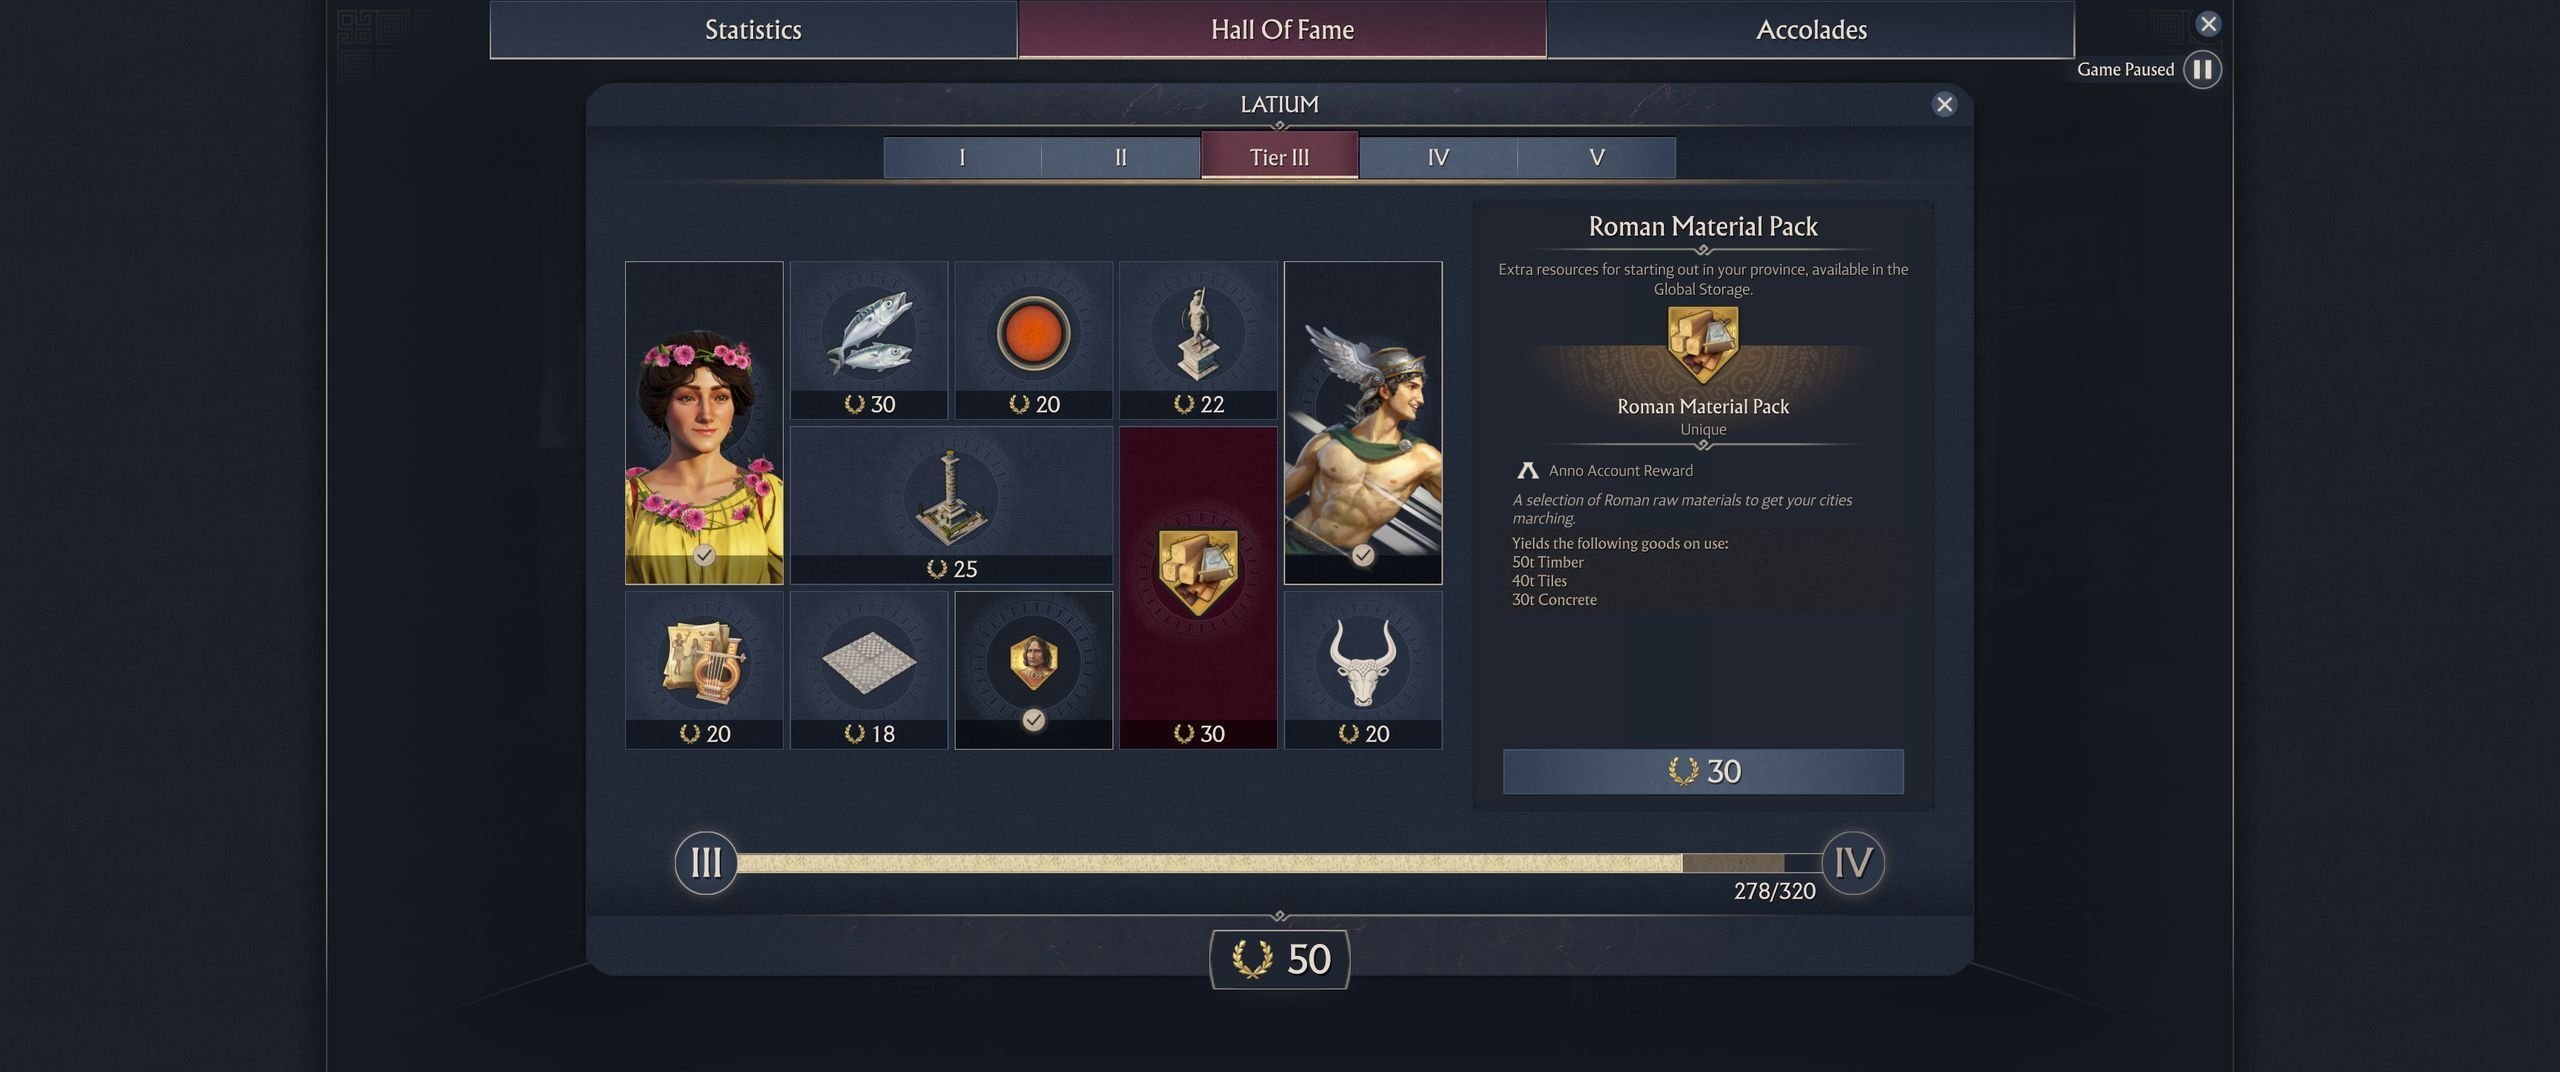Select the winged-helmet Mercury portrait
This screenshot has width=2560, height=1072.
click(1363, 423)
